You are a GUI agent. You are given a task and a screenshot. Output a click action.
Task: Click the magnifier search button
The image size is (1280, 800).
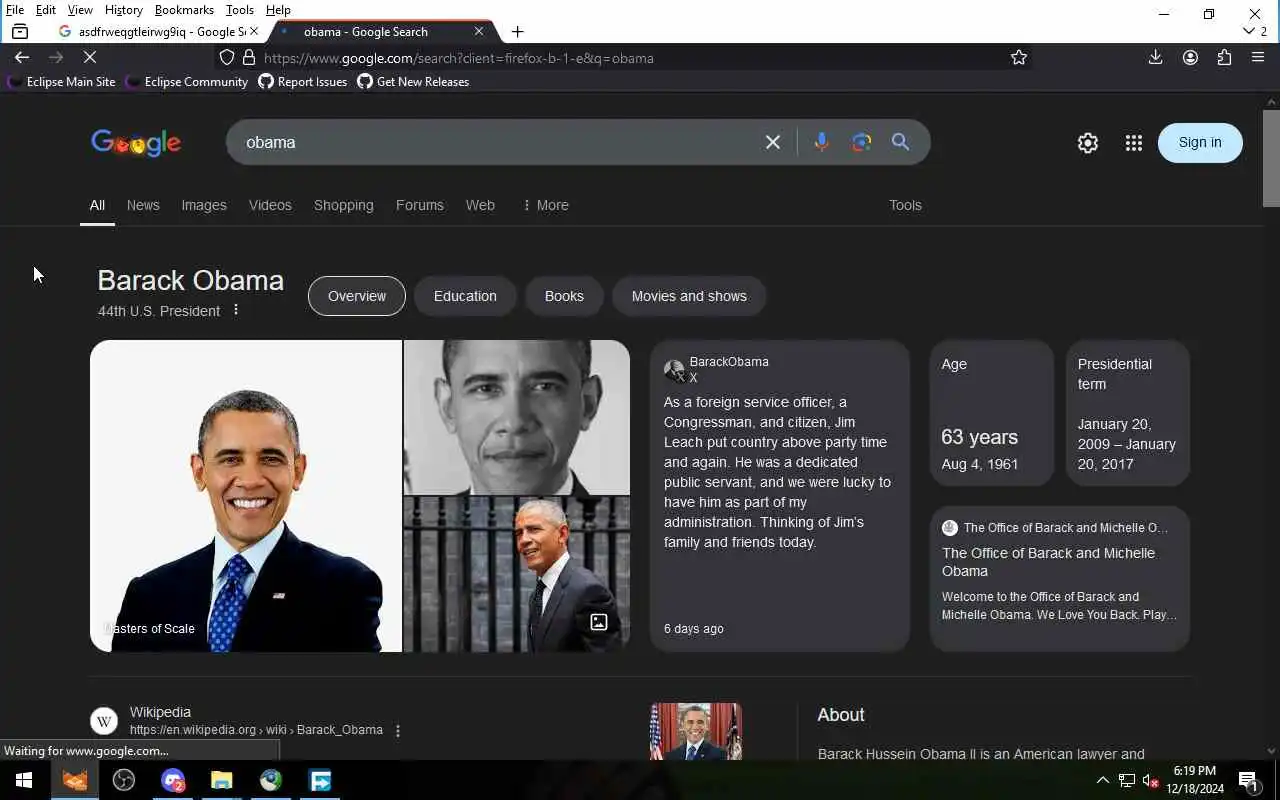[x=900, y=142]
